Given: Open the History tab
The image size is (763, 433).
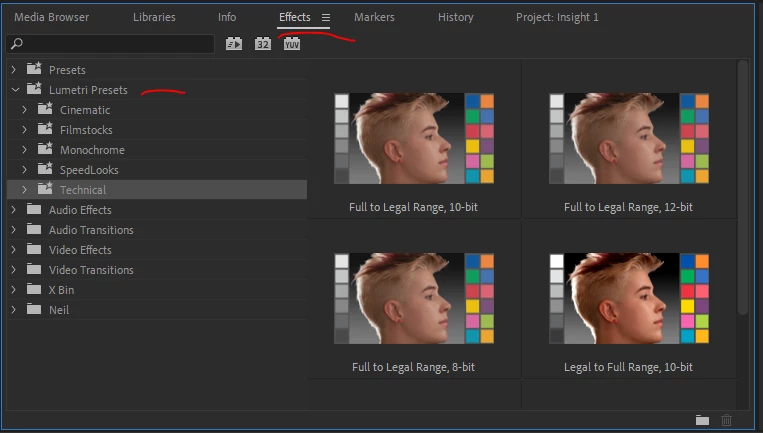Looking at the screenshot, I should click(x=455, y=18).
